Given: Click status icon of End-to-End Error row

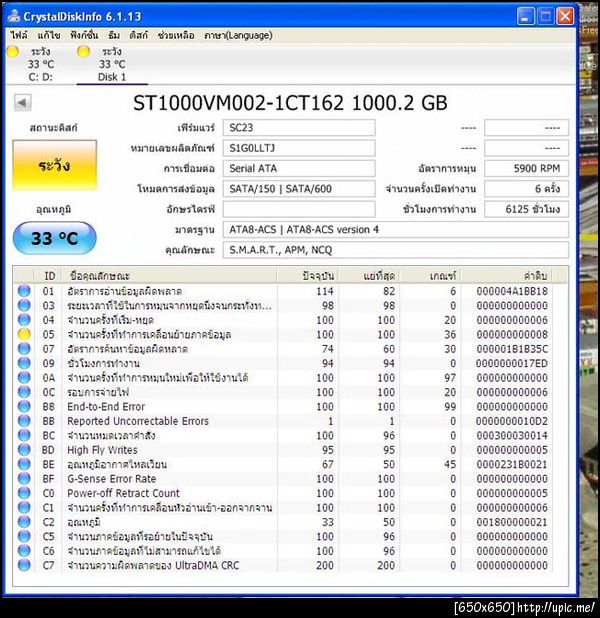Looking at the screenshot, I should [x=24, y=406].
